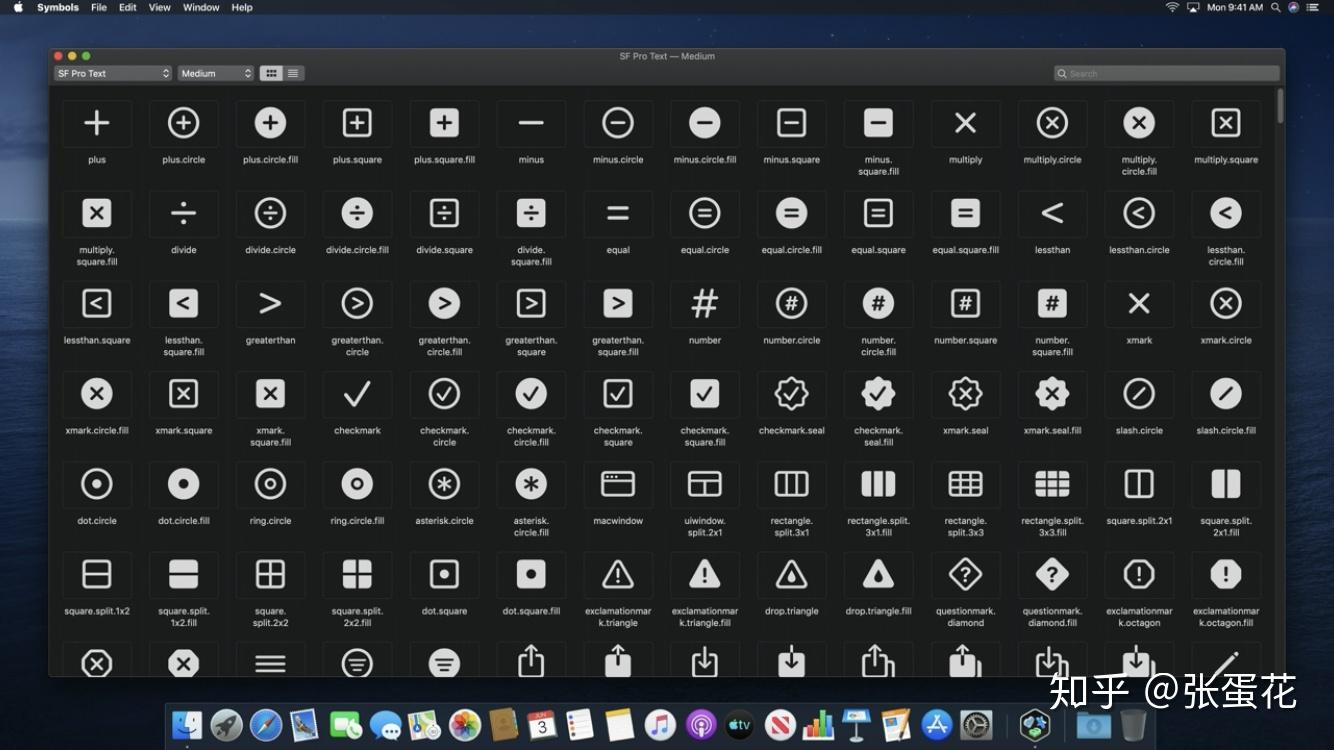Select the multiply.square.fill symbol
The width and height of the screenshot is (1334, 750).
pyautogui.click(x=96, y=213)
